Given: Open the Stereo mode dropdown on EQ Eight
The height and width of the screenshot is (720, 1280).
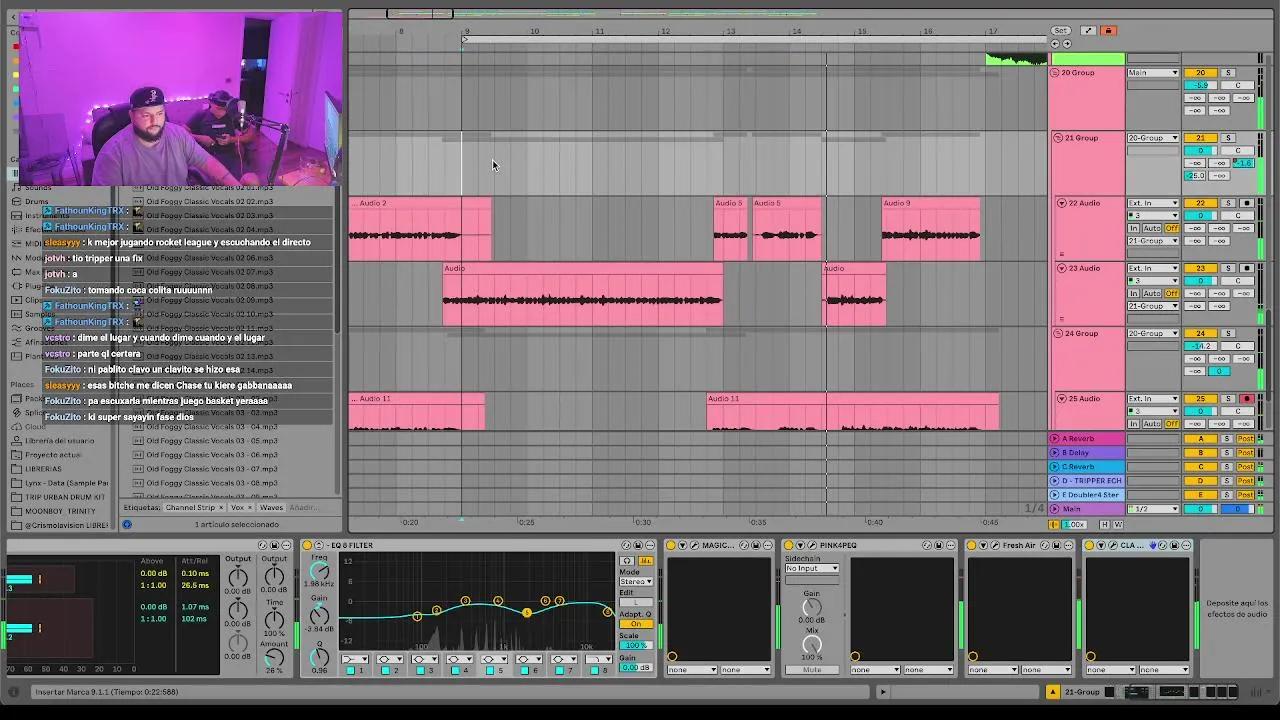Looking at the screenshot, I should pos(634,581).
